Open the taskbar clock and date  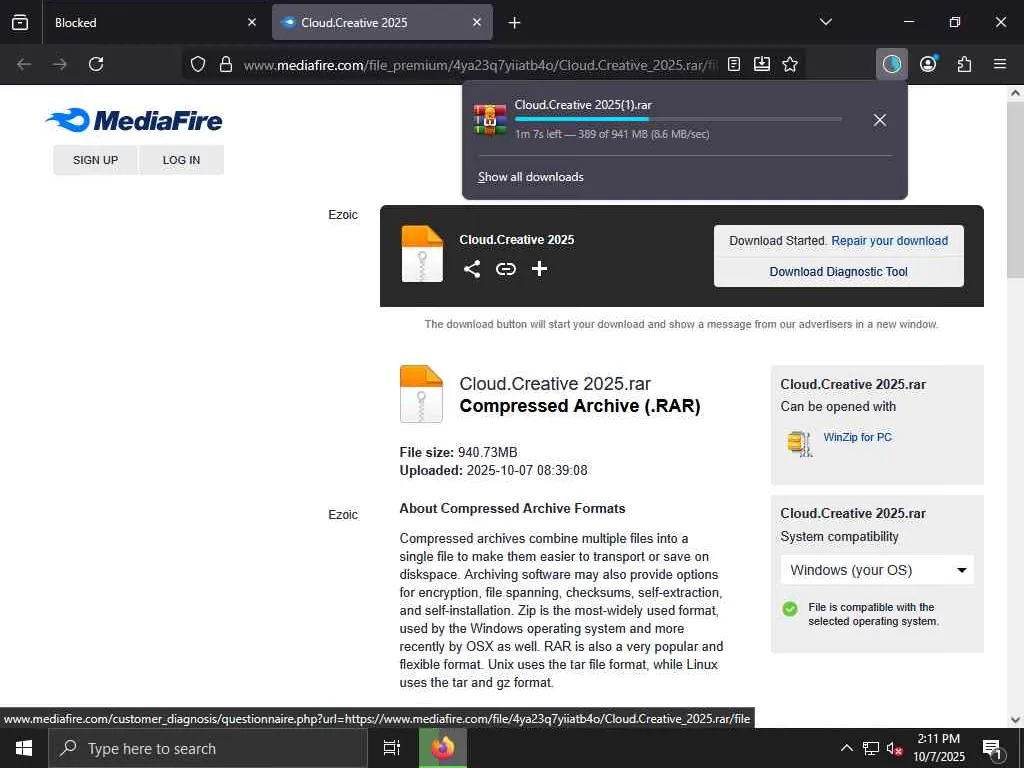click(938, 748)
